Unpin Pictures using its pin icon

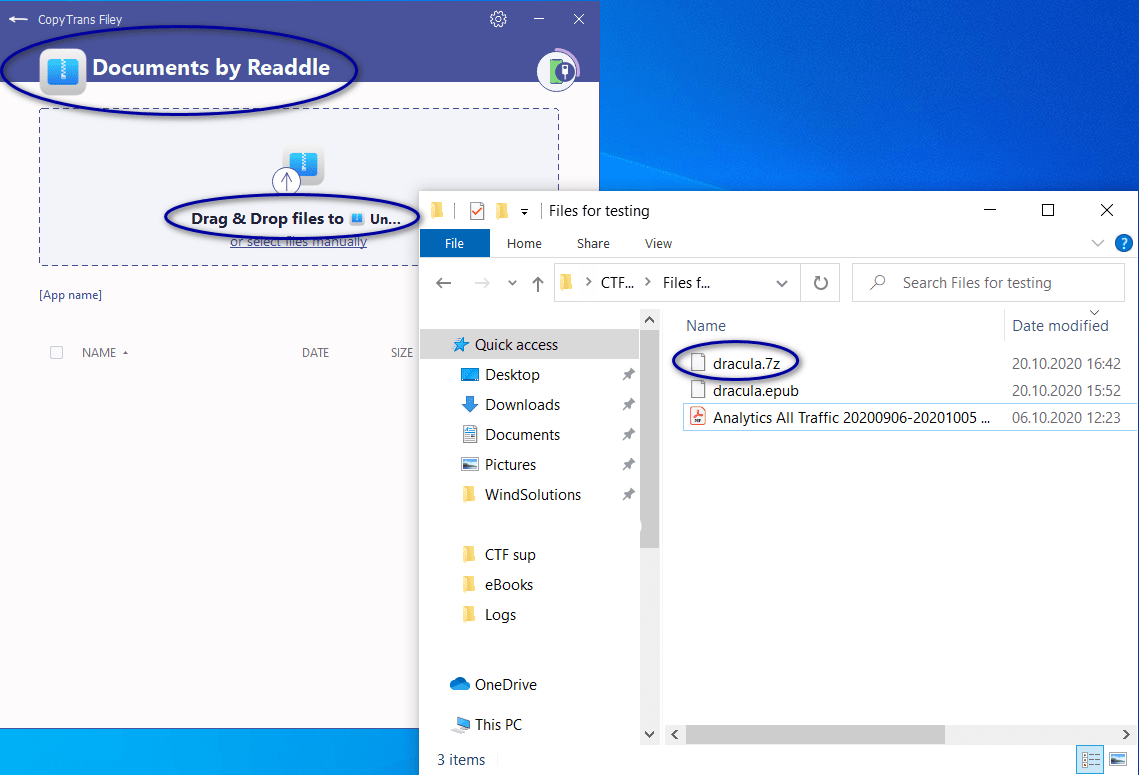pyautogui.click(x=628, y=465)
